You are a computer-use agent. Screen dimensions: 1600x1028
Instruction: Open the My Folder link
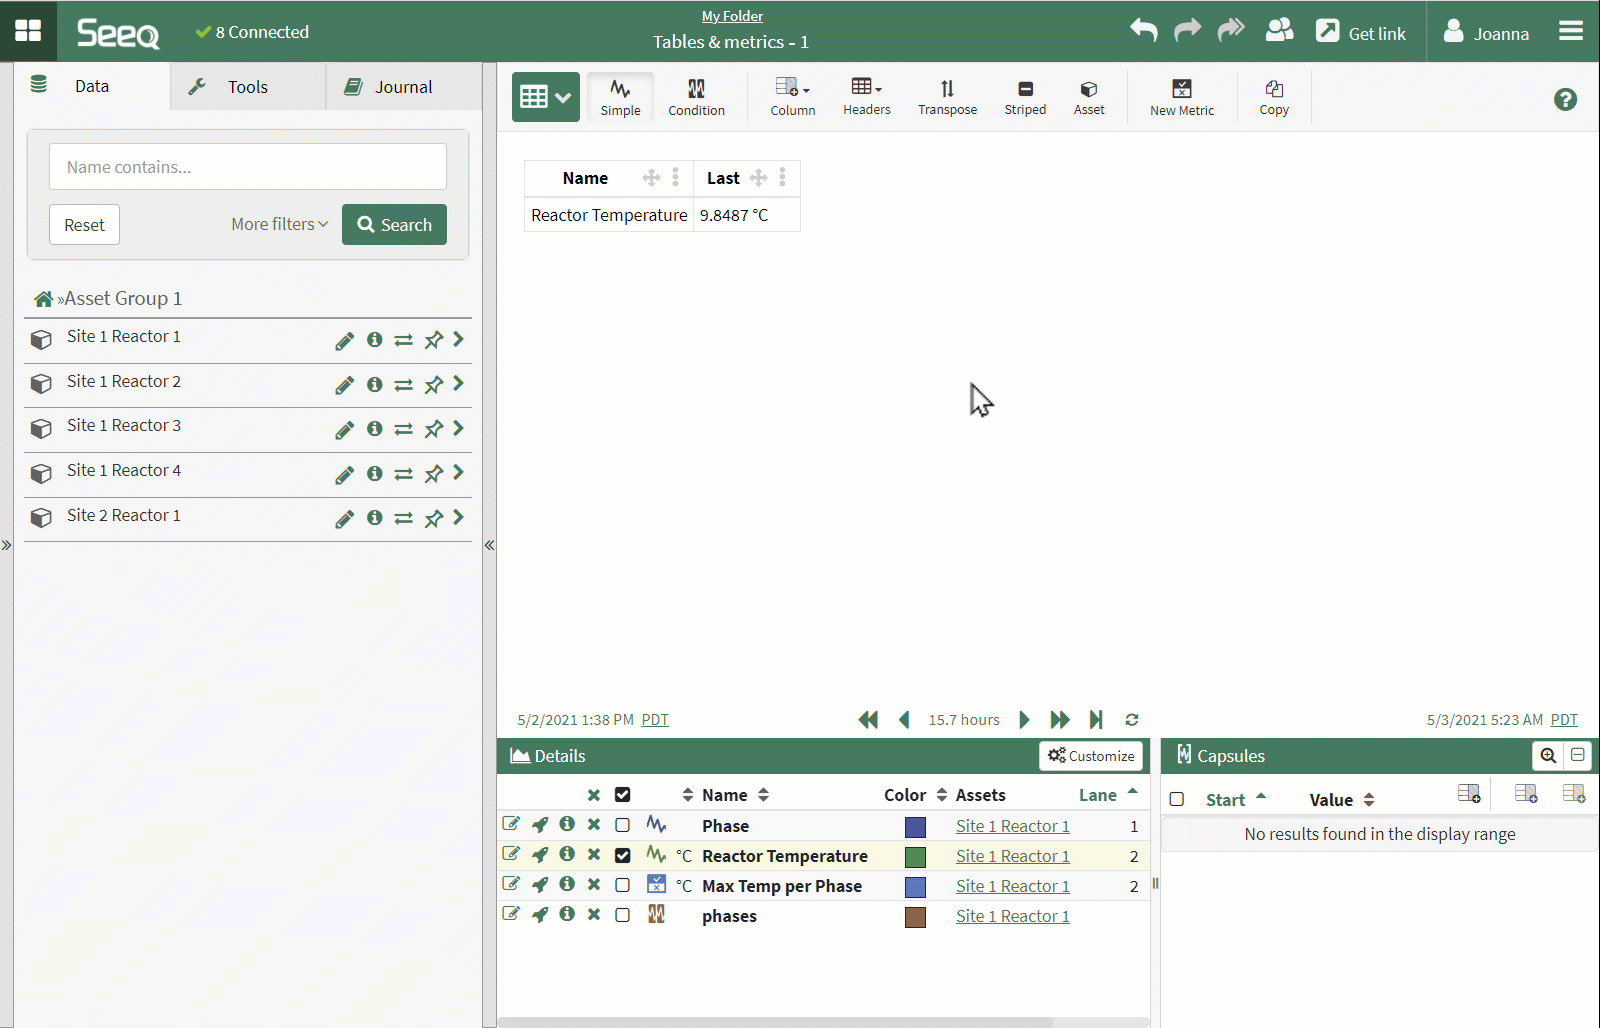[732, 16]
